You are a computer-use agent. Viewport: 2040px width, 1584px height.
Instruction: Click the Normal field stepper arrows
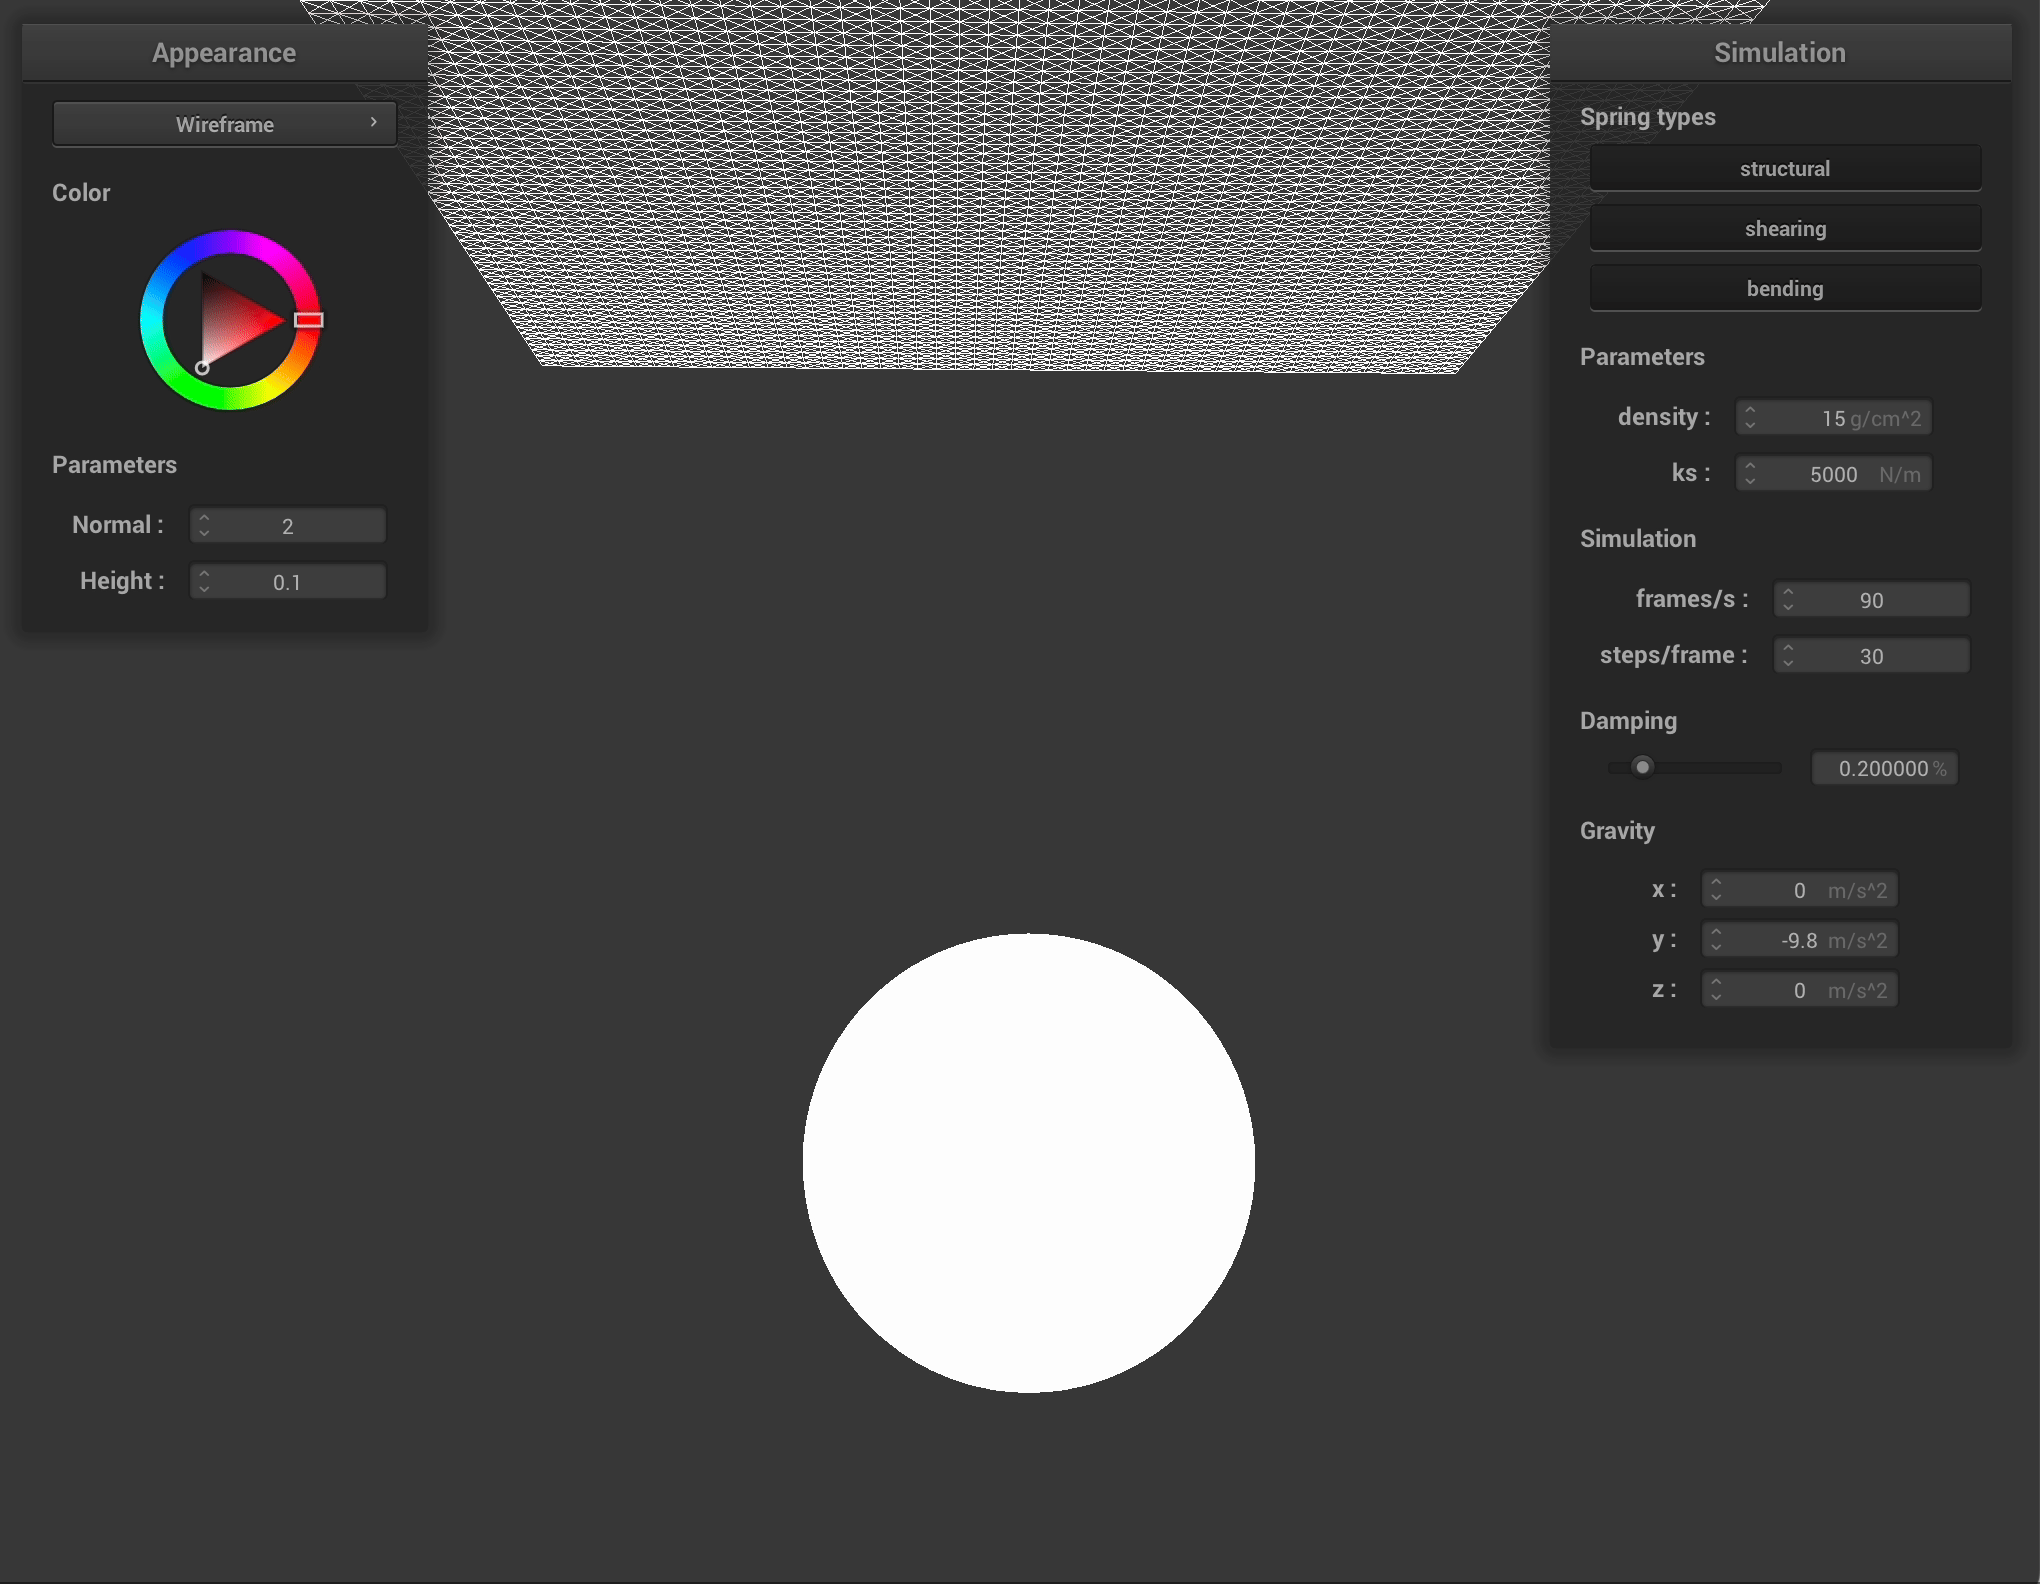point(204,525)
